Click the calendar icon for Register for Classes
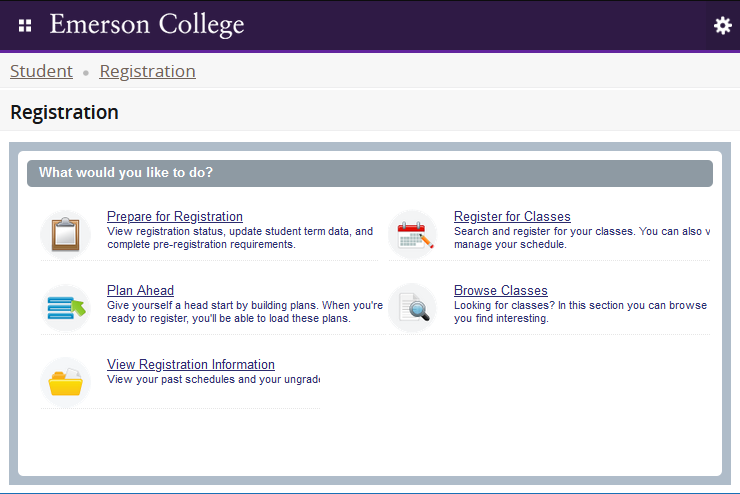Screen dimensions: 740x494 click(414, 234)
